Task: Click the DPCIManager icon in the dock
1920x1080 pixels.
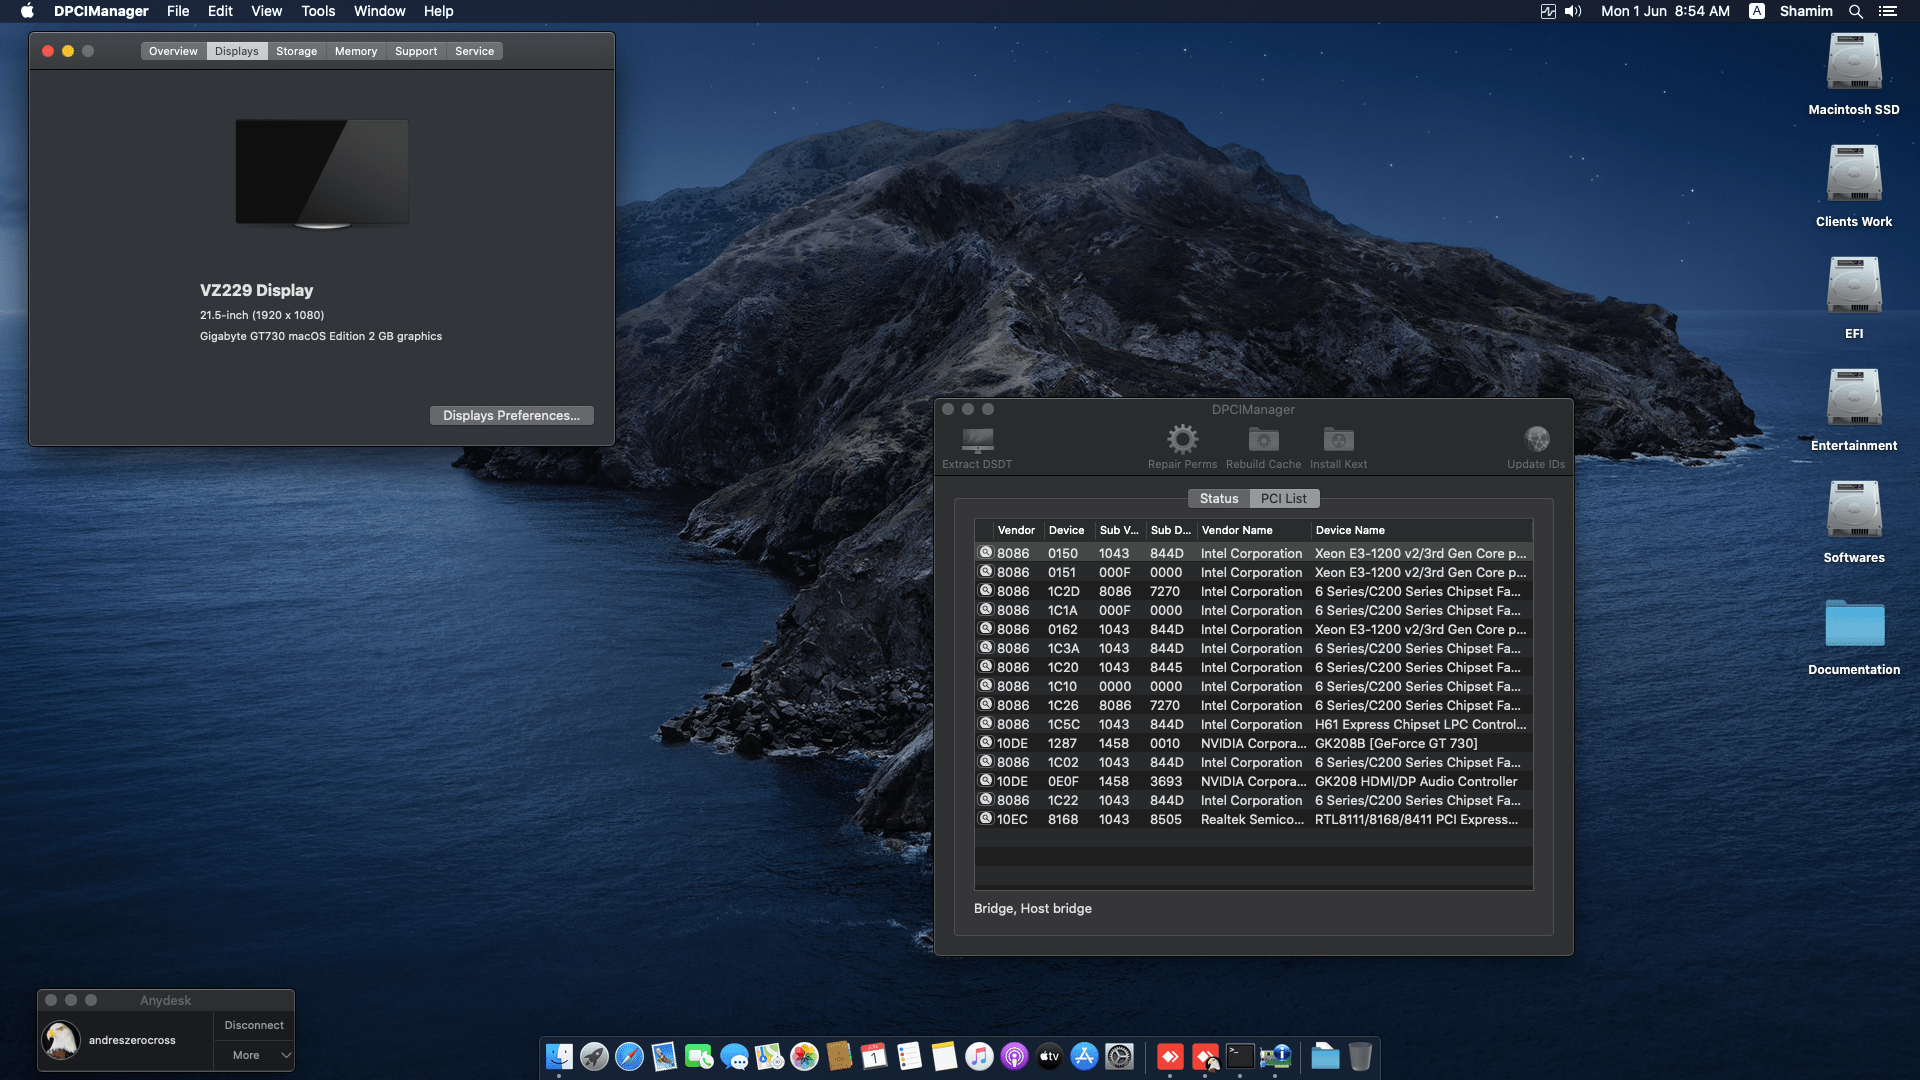Action: tap(1275, 1056)
